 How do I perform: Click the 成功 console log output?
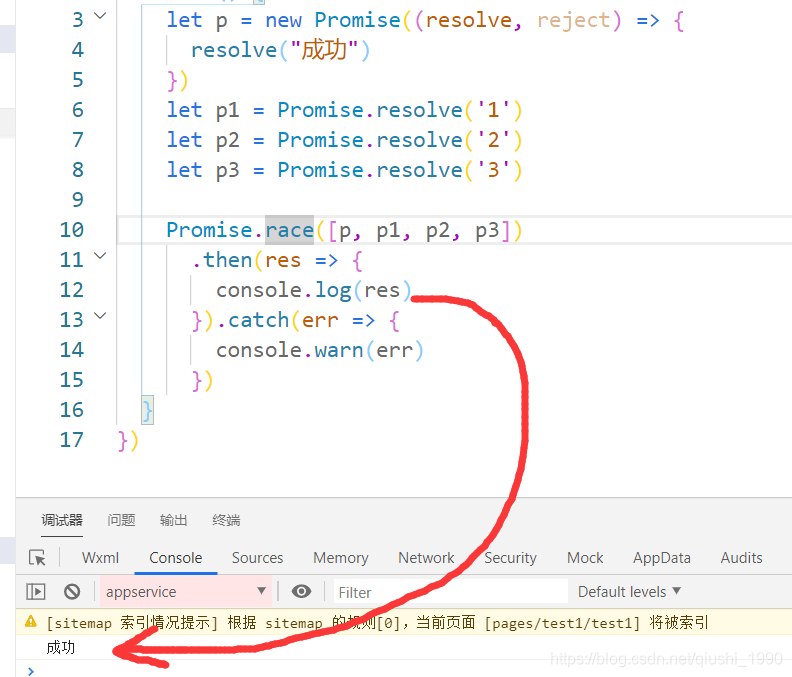tap(61, 647)
